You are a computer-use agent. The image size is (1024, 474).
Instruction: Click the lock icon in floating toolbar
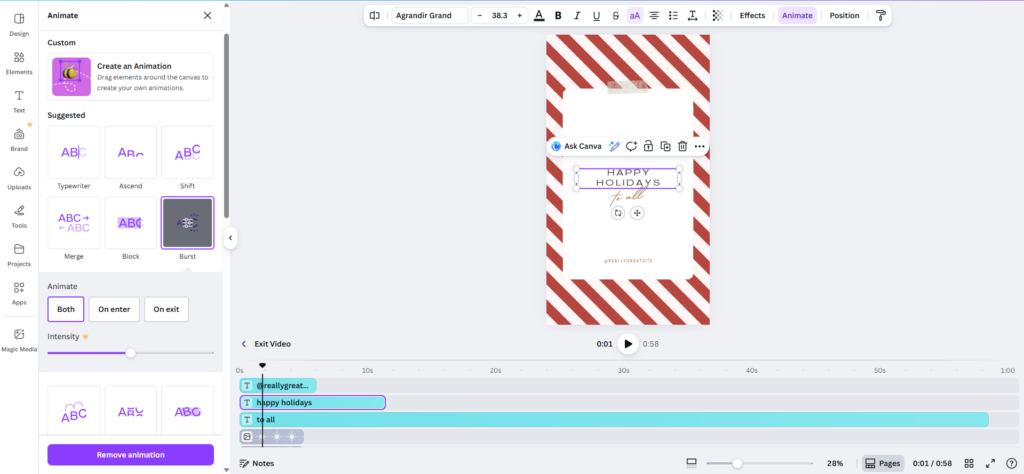(x=648, y=146)
